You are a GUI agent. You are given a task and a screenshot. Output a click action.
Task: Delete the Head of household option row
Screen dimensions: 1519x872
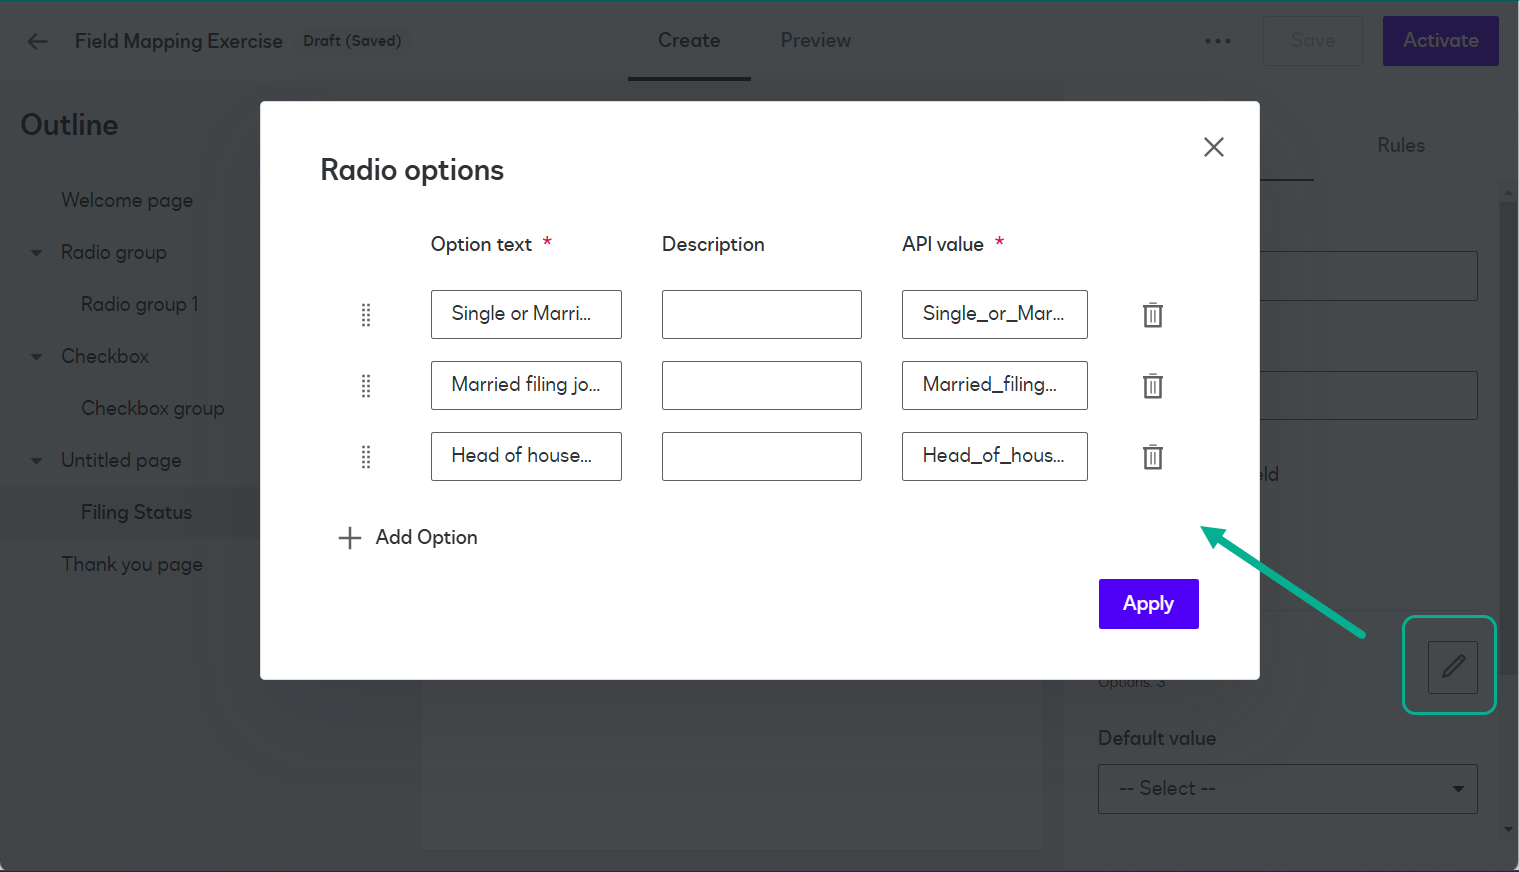(1152, 456)
